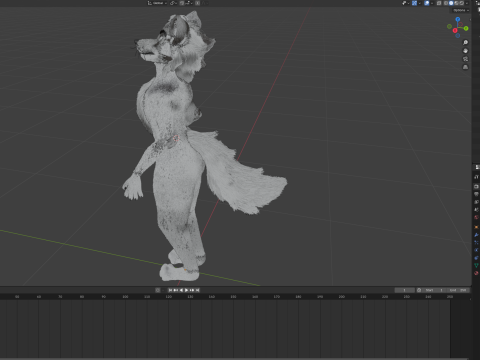
Task: Jump to the timeline end frame
Action: click(197, 290)
